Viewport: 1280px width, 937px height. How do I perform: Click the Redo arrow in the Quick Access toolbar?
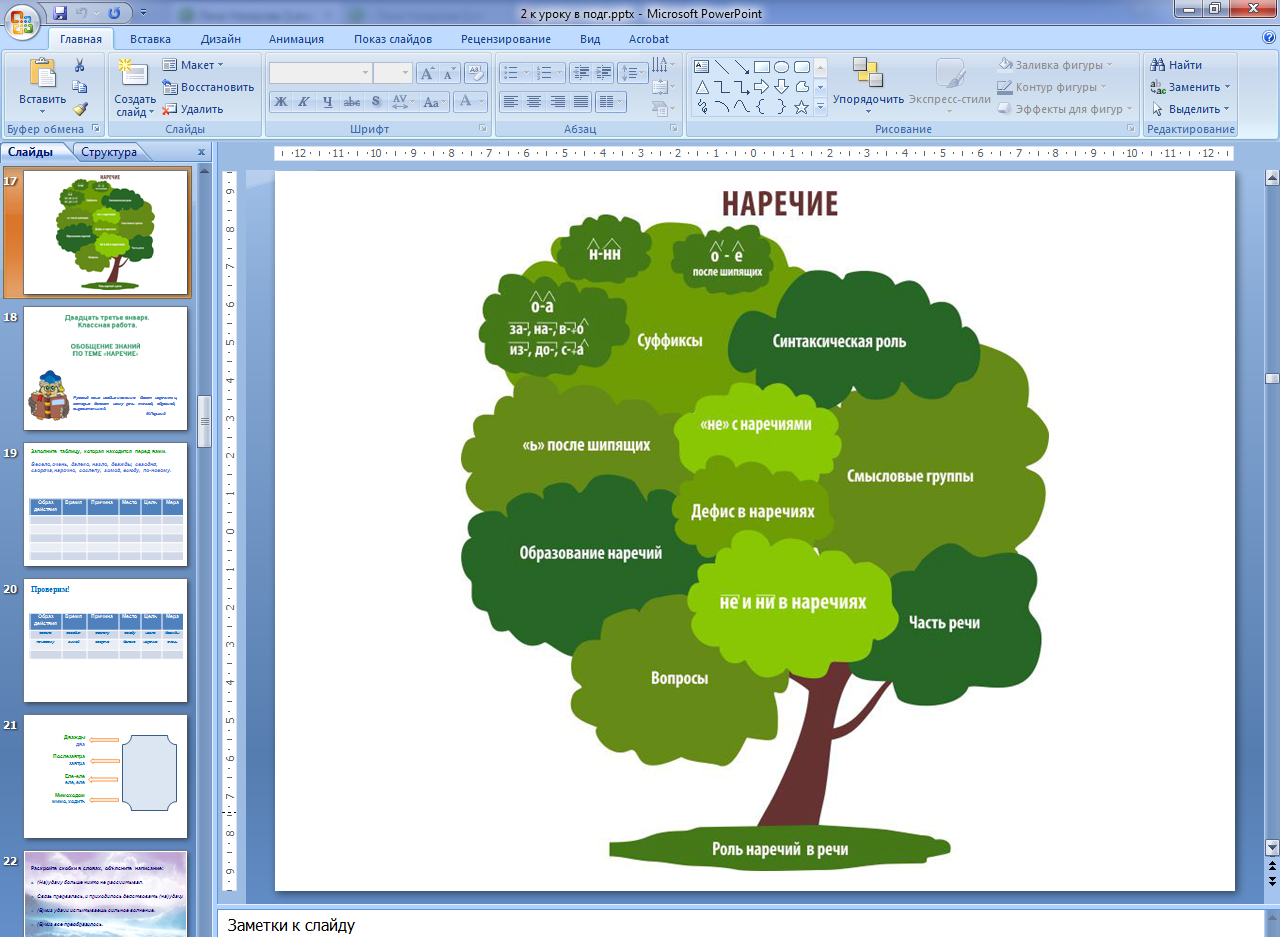tap(113, 13)
